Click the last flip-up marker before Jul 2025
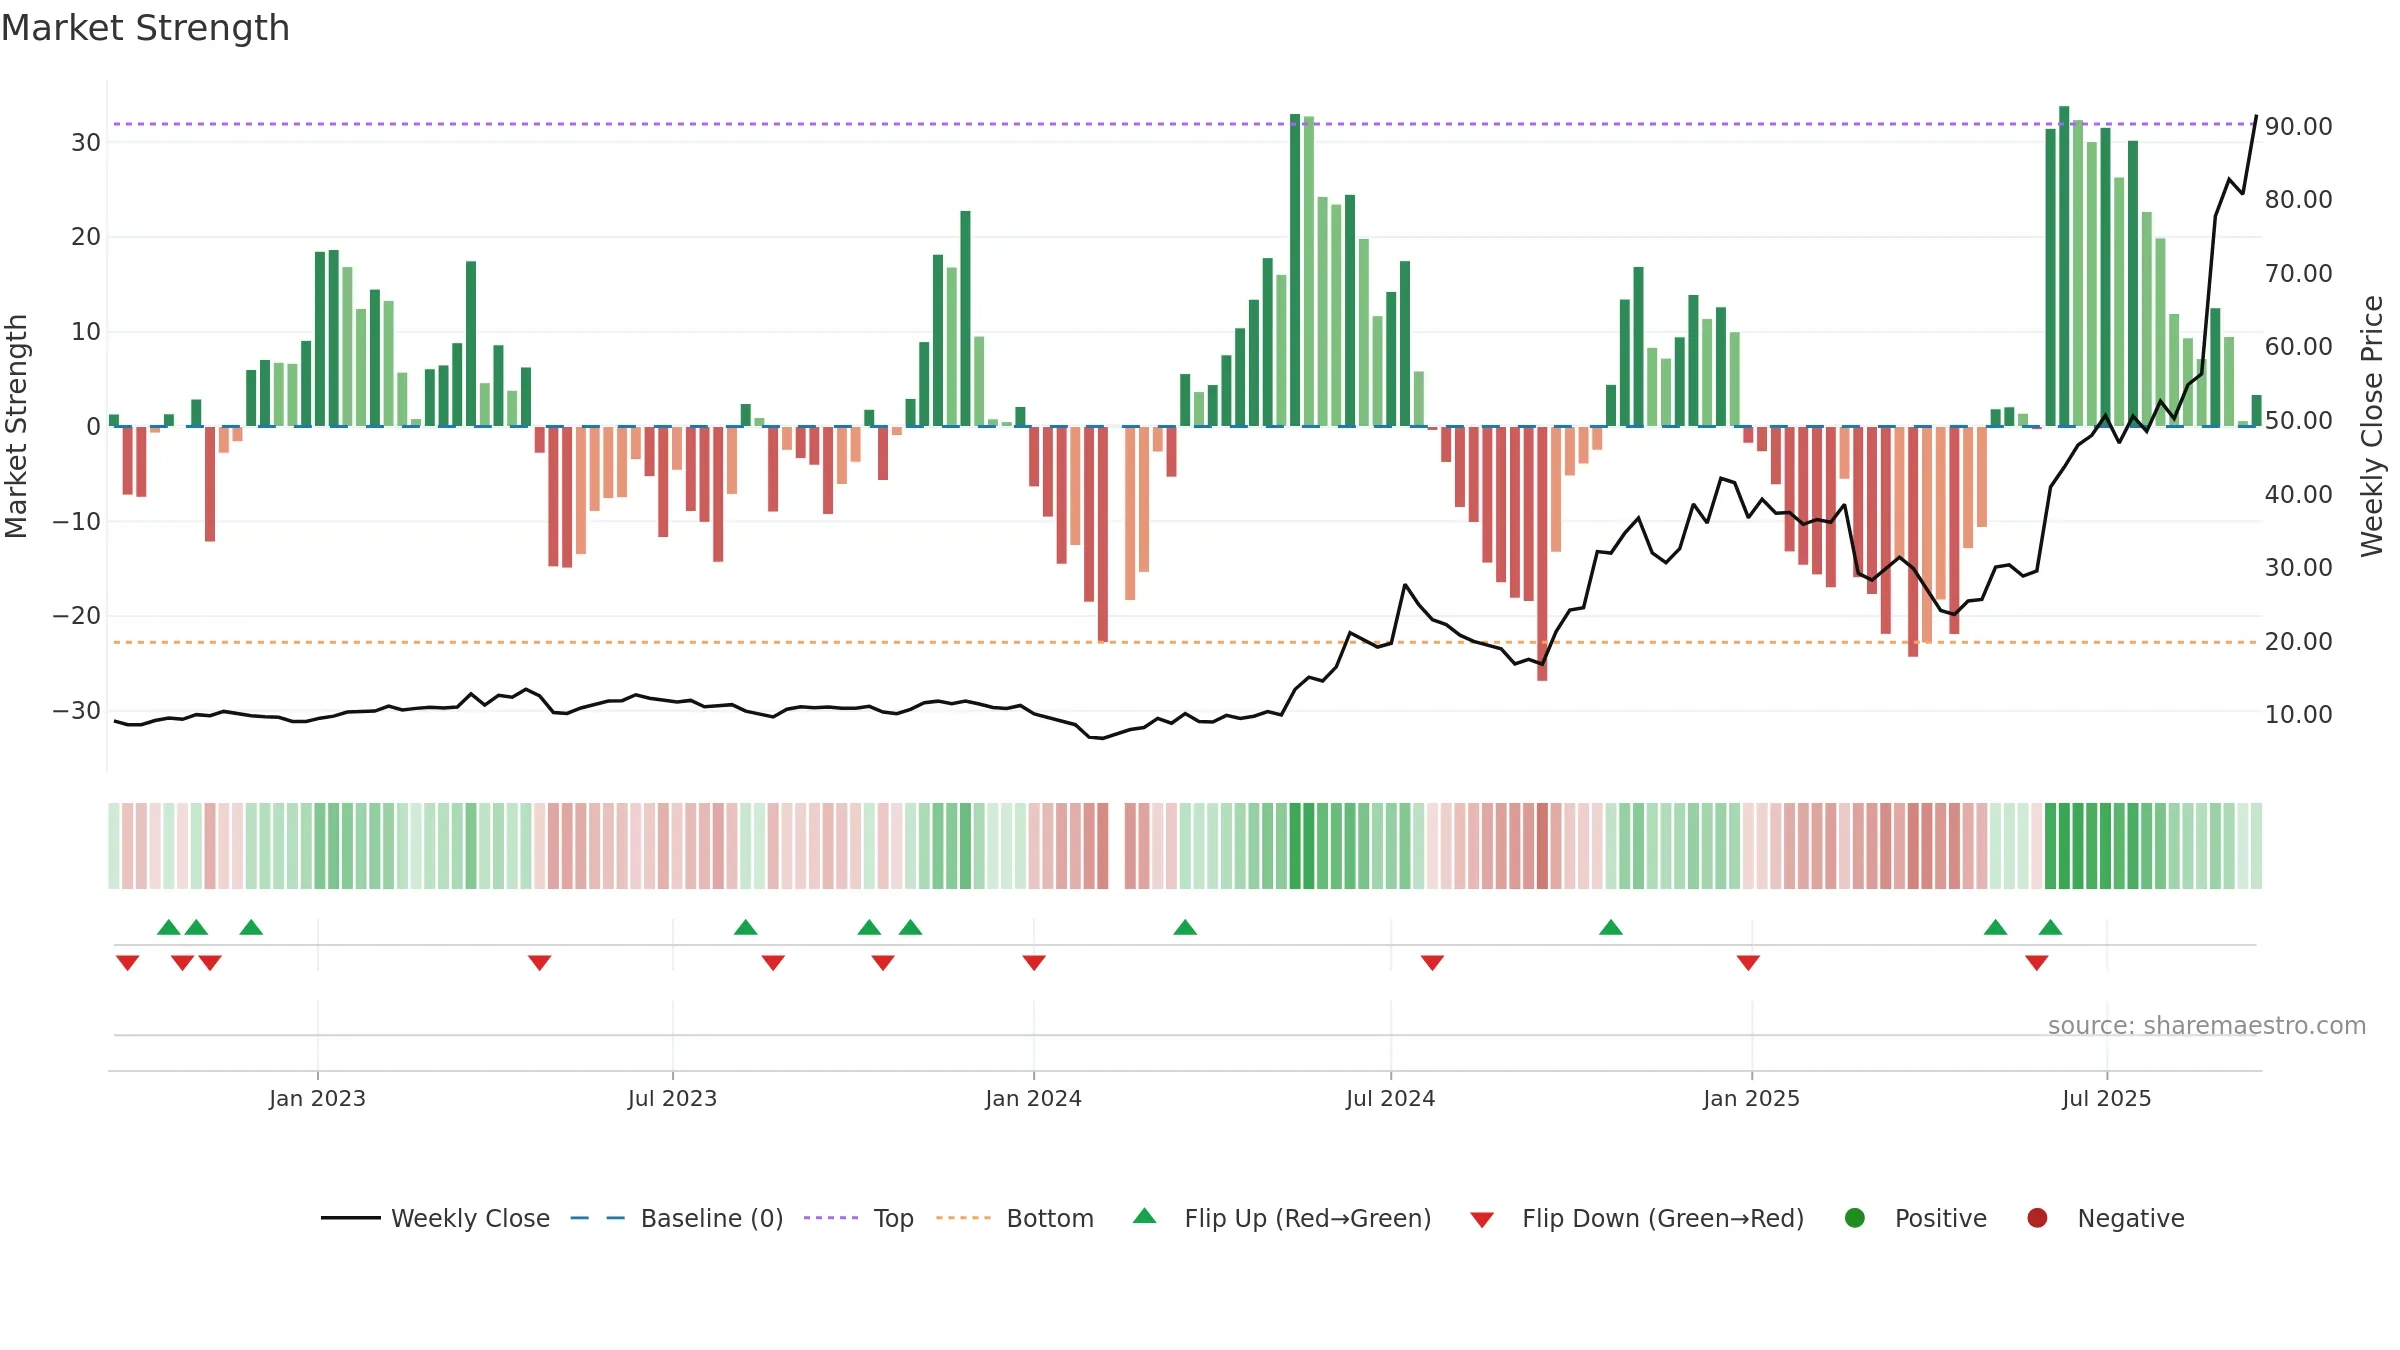 tap(2050, 927)
